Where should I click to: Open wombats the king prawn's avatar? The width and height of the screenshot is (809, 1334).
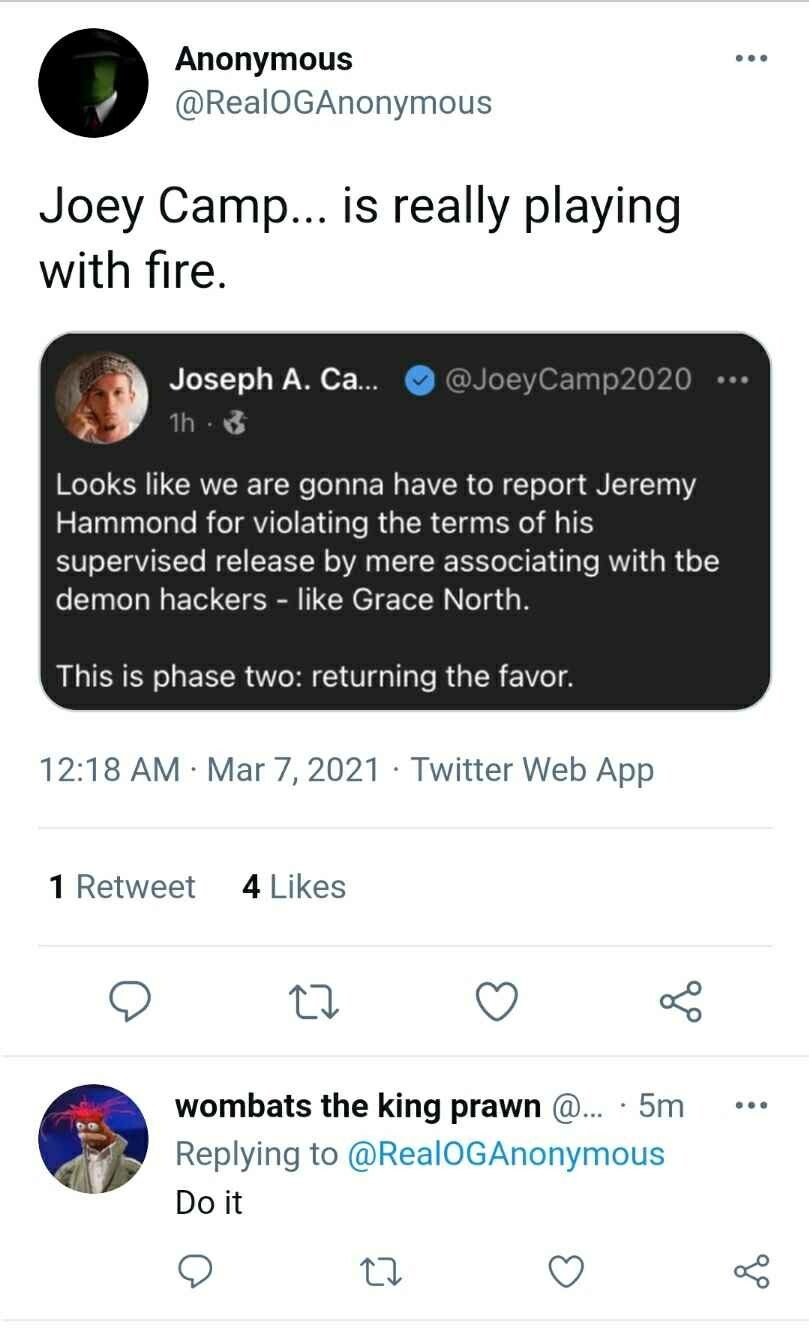click(93, 1138)
